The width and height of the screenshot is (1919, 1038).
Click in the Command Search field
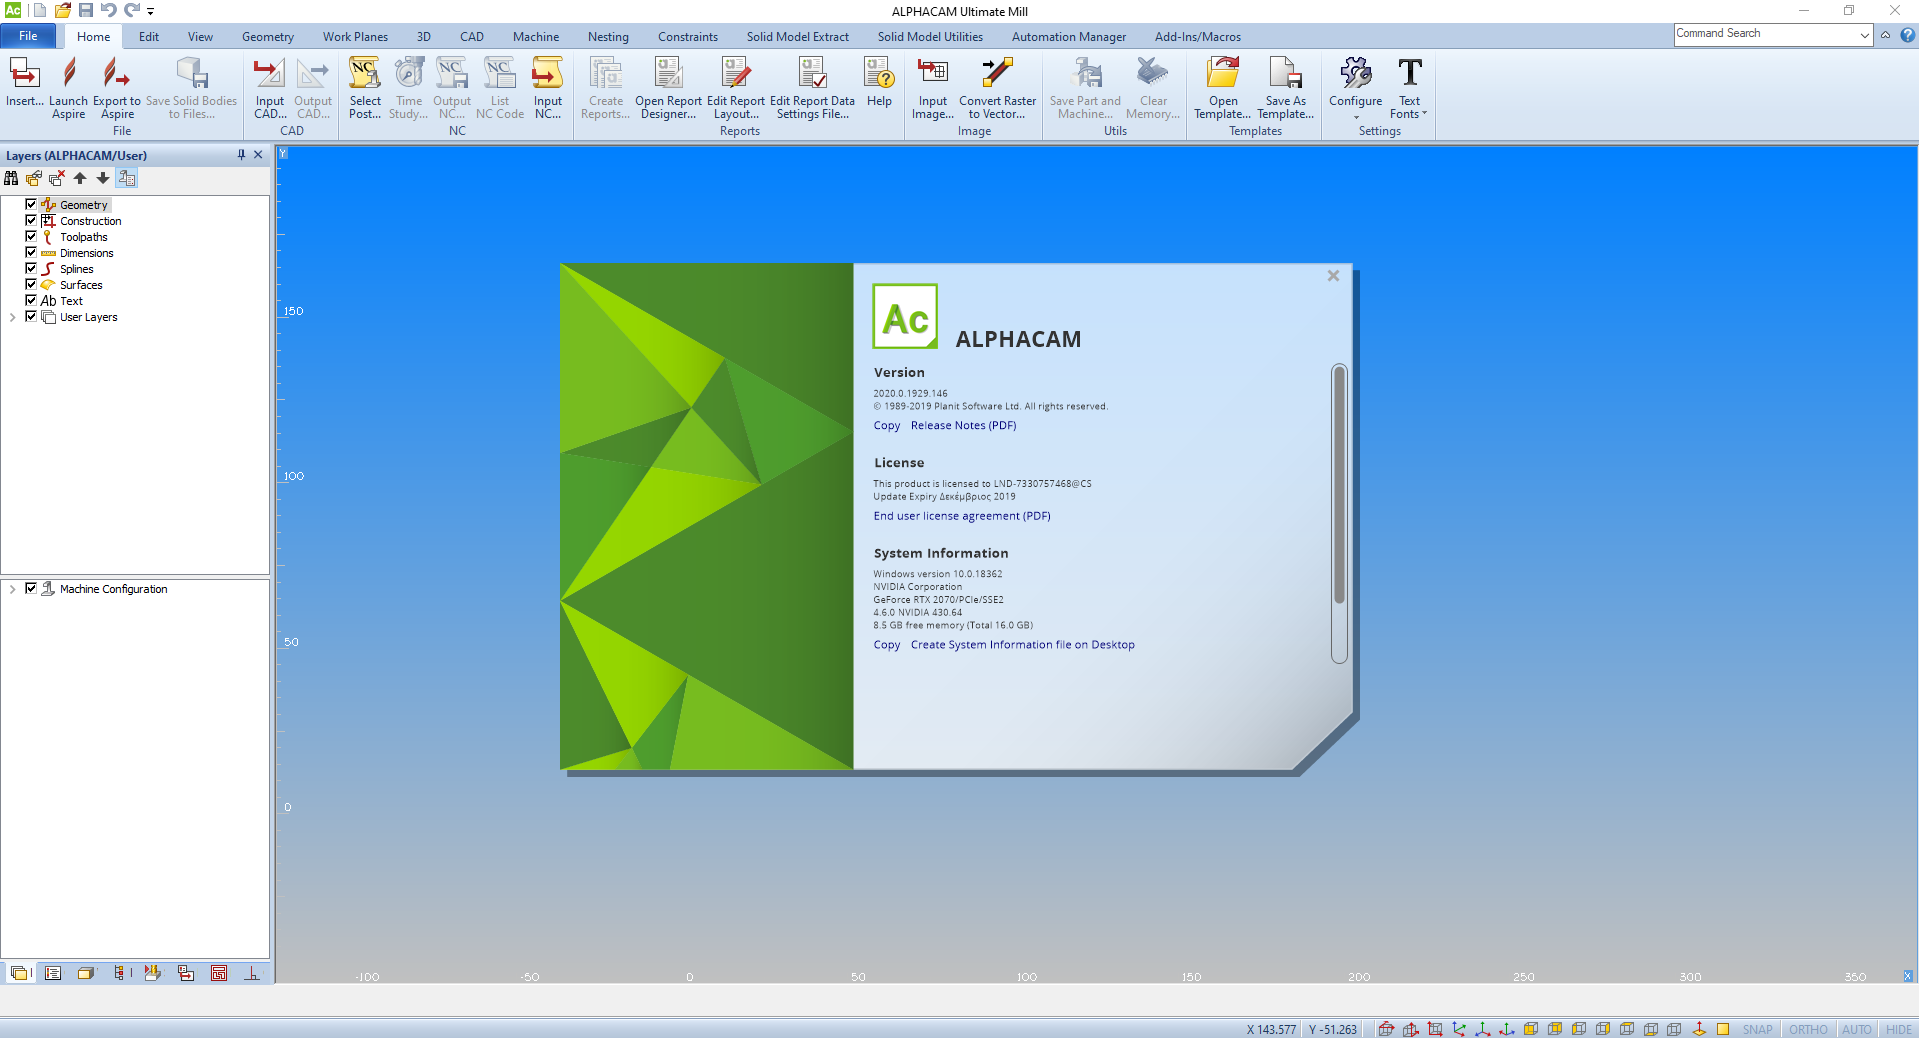point(1765,34)
